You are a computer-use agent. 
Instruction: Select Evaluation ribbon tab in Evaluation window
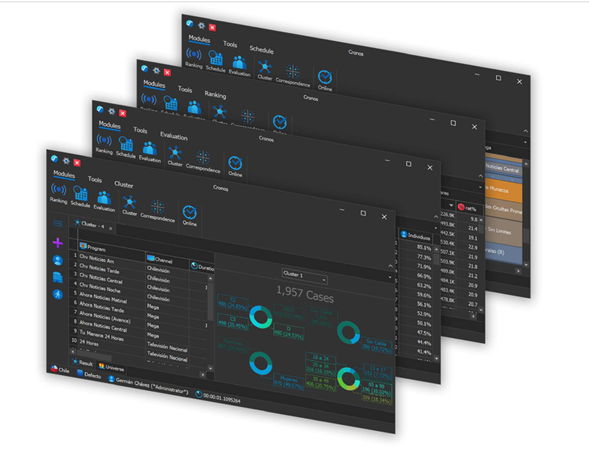[x=174, y=136]
